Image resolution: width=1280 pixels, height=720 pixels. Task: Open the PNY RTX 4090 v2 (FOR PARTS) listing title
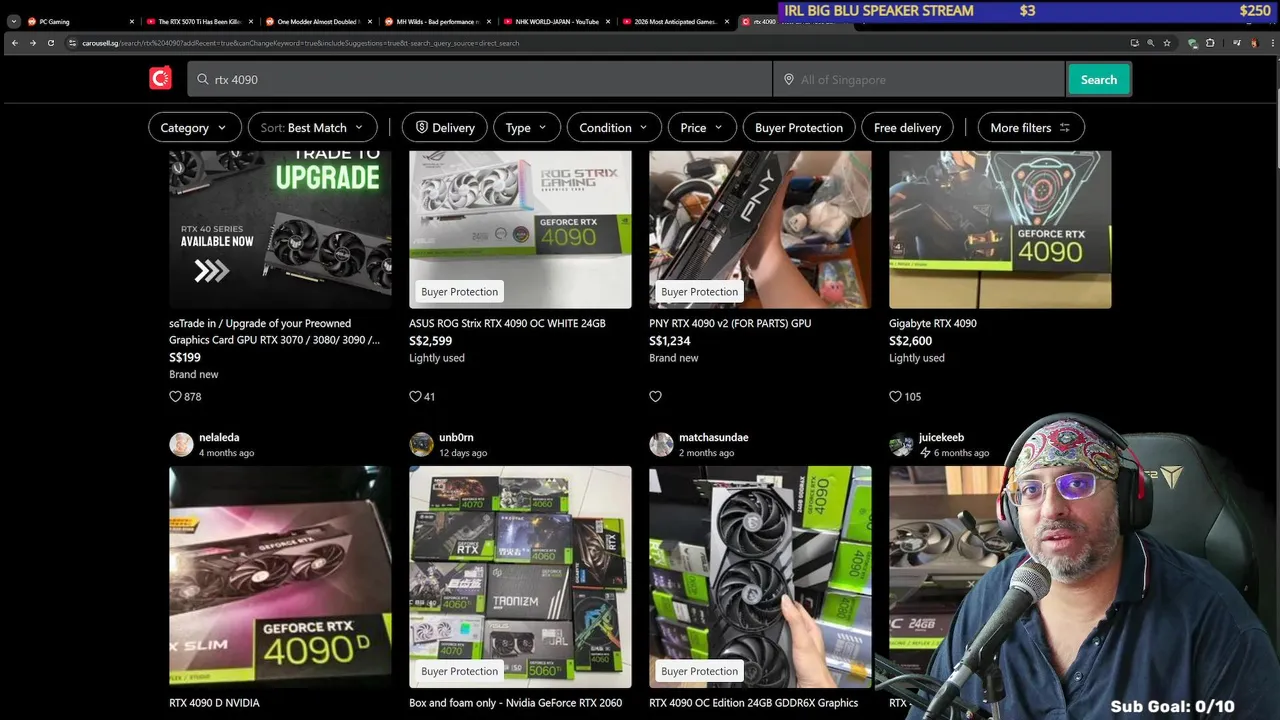(x=730, y=323)
